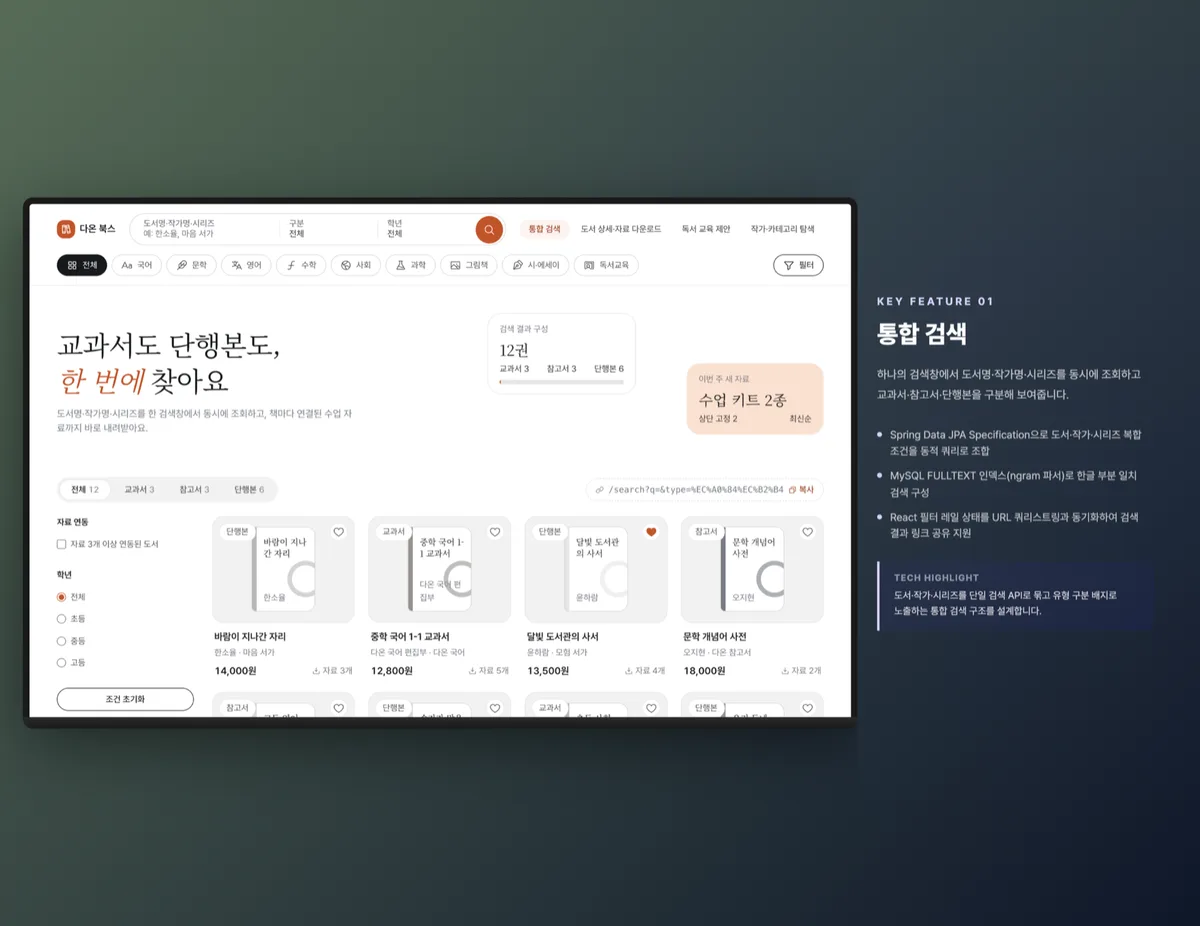Open 문학 개념어 사전 cover thumbnail

click(x=752, y=570)
